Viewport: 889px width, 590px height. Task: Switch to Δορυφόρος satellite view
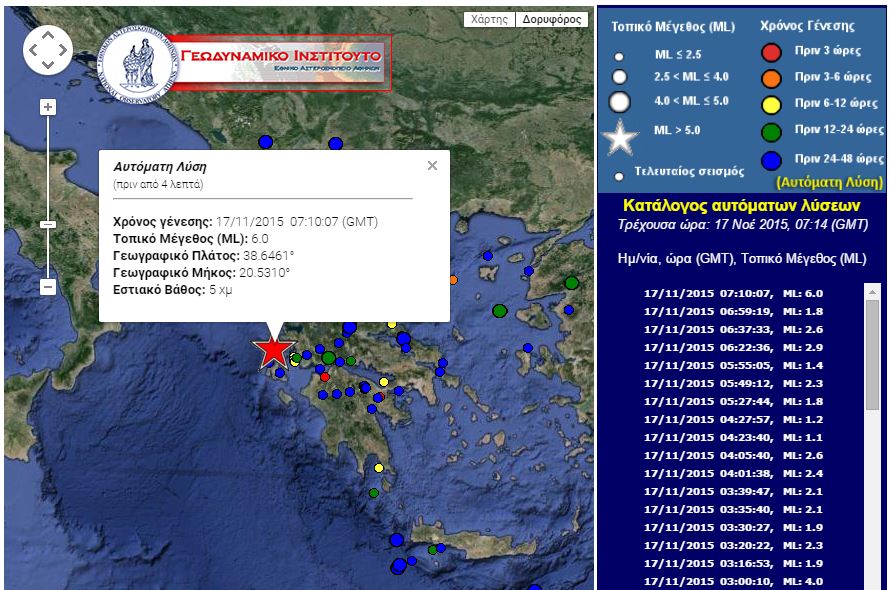552,19
